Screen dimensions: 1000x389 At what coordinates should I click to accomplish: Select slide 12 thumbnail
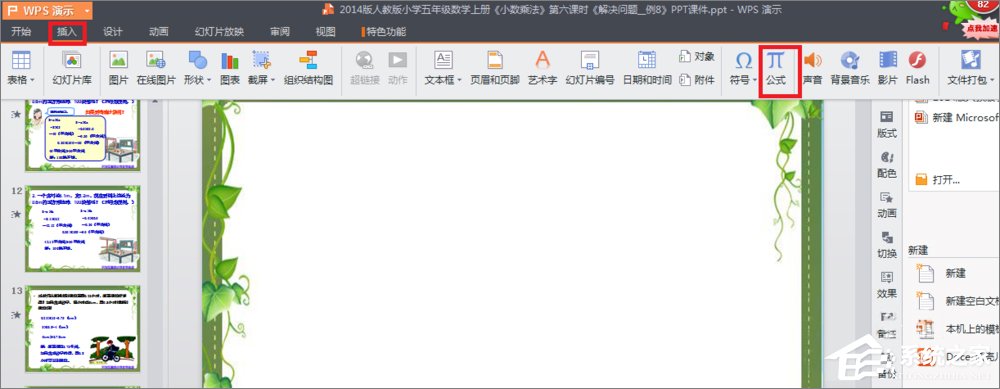83,229
